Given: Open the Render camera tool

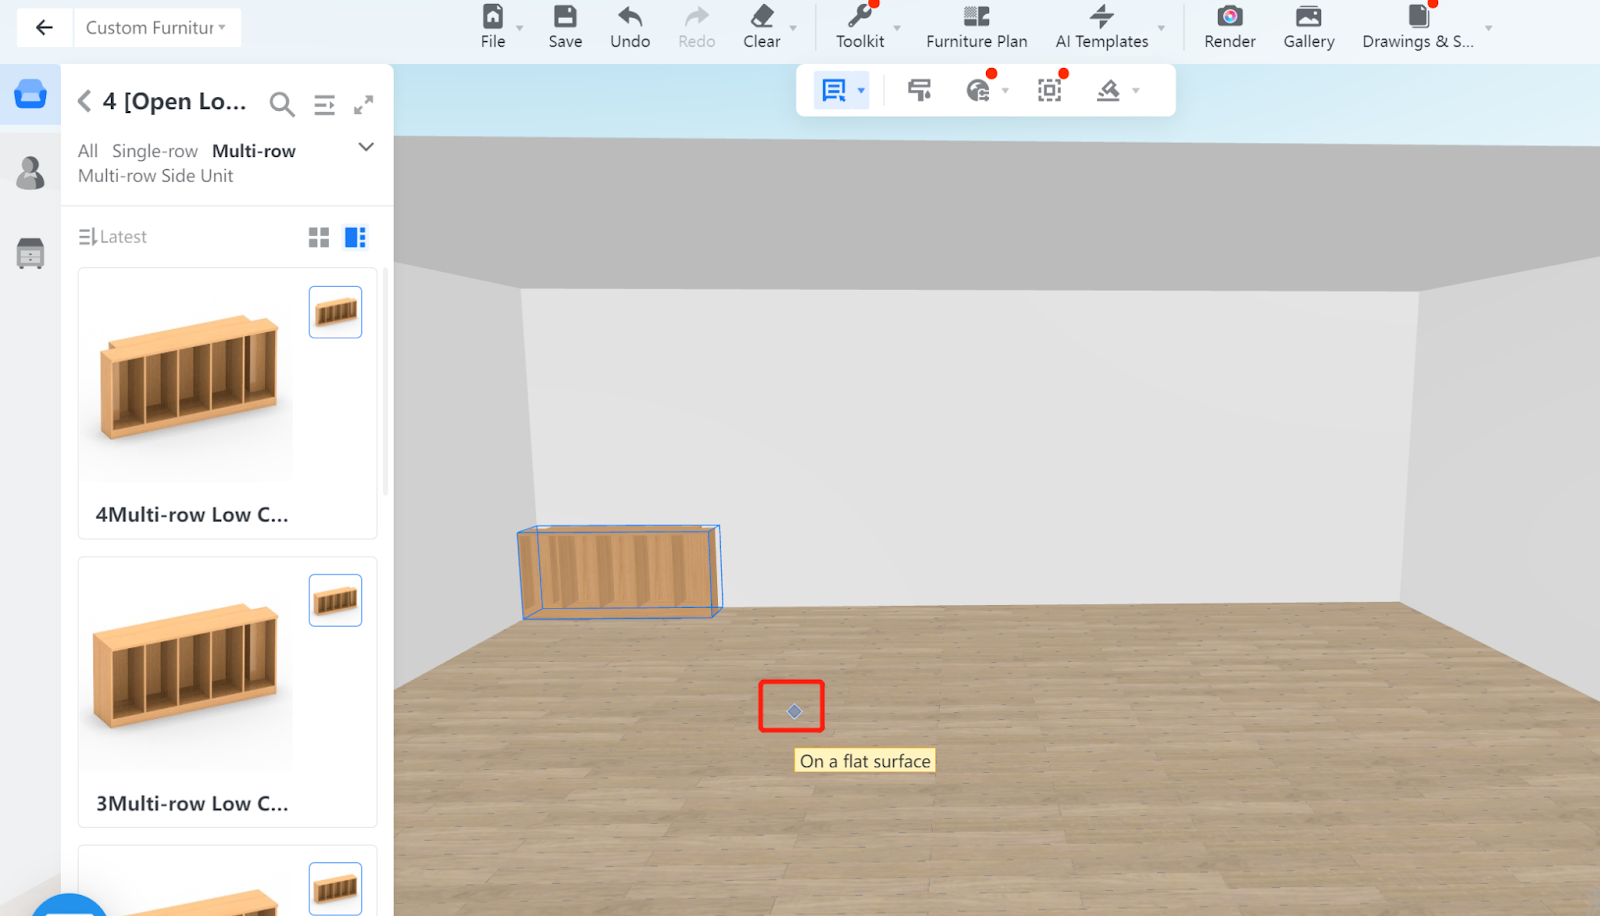Looking at the screenshot, I should [x=1229, y=17].
